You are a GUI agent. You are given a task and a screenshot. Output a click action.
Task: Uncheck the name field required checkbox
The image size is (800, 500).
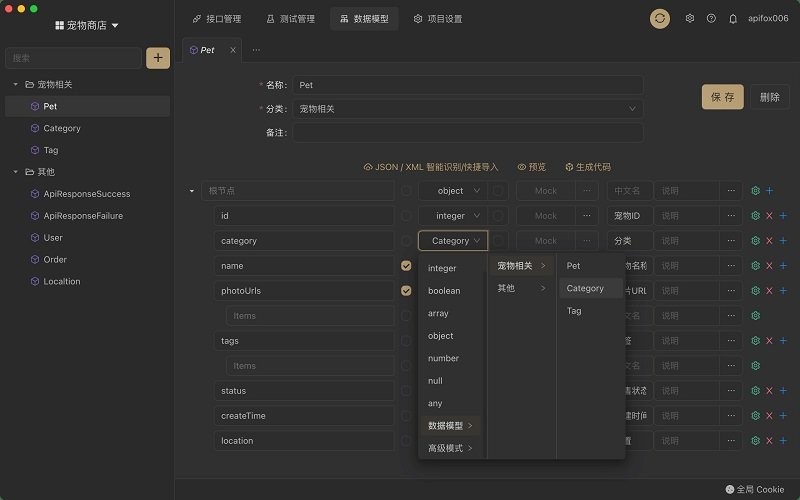coord(406,266)
